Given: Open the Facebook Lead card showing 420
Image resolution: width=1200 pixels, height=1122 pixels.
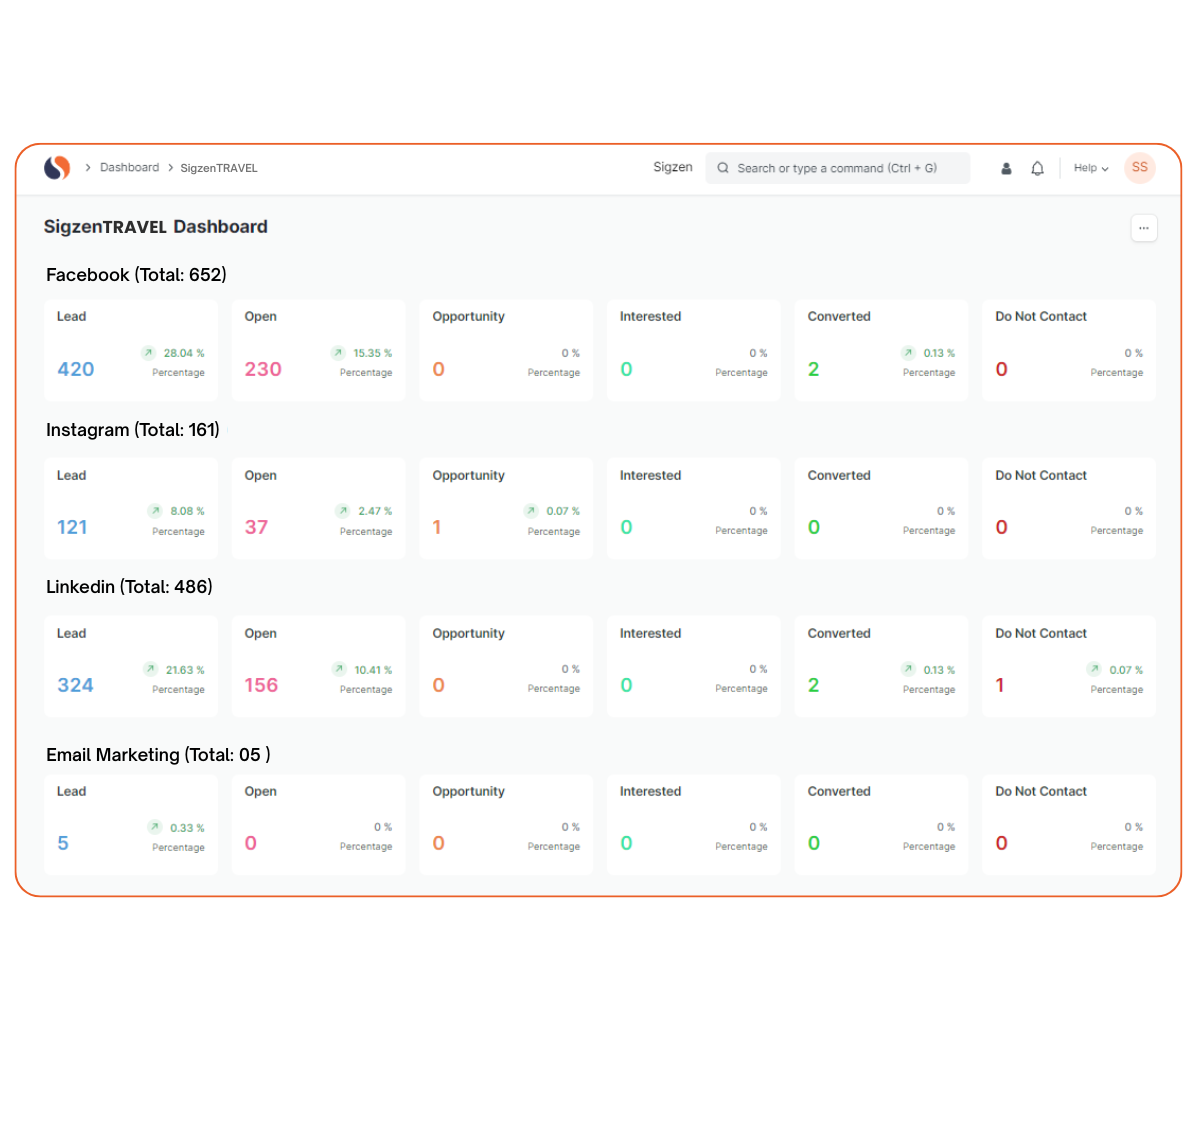Looking at the screenshot, I should 131,350.
